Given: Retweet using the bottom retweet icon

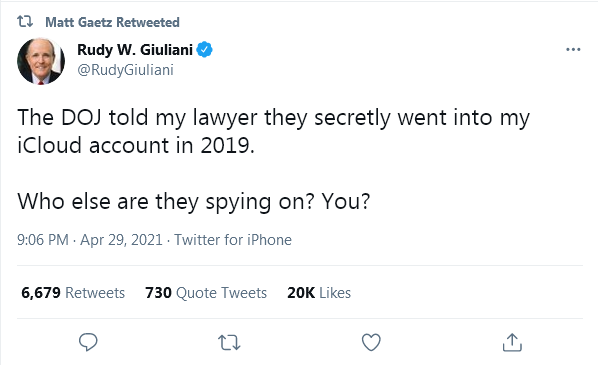Looking at the screenshot, I should 229,342.
